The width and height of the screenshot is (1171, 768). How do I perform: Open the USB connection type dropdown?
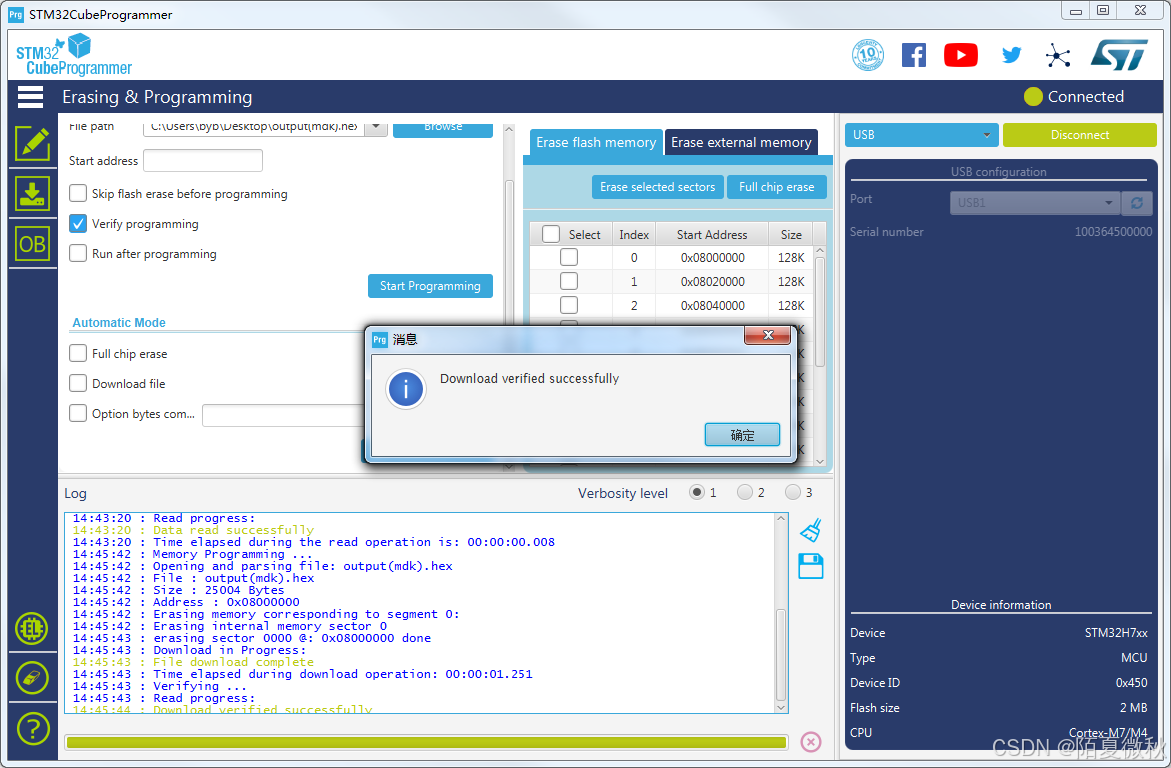click(x=922, y=134)
